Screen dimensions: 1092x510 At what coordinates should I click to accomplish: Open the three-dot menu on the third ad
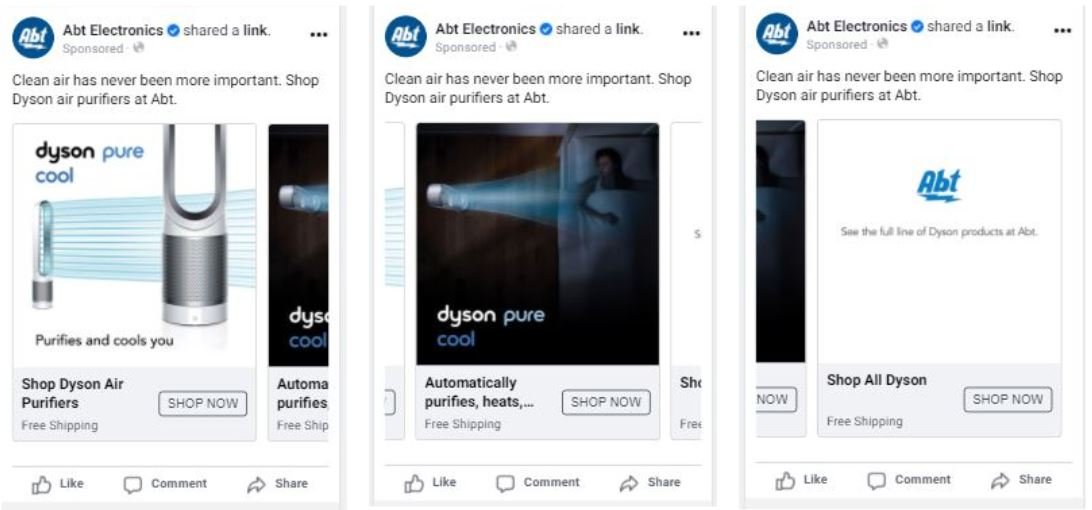coord(1063,31)
